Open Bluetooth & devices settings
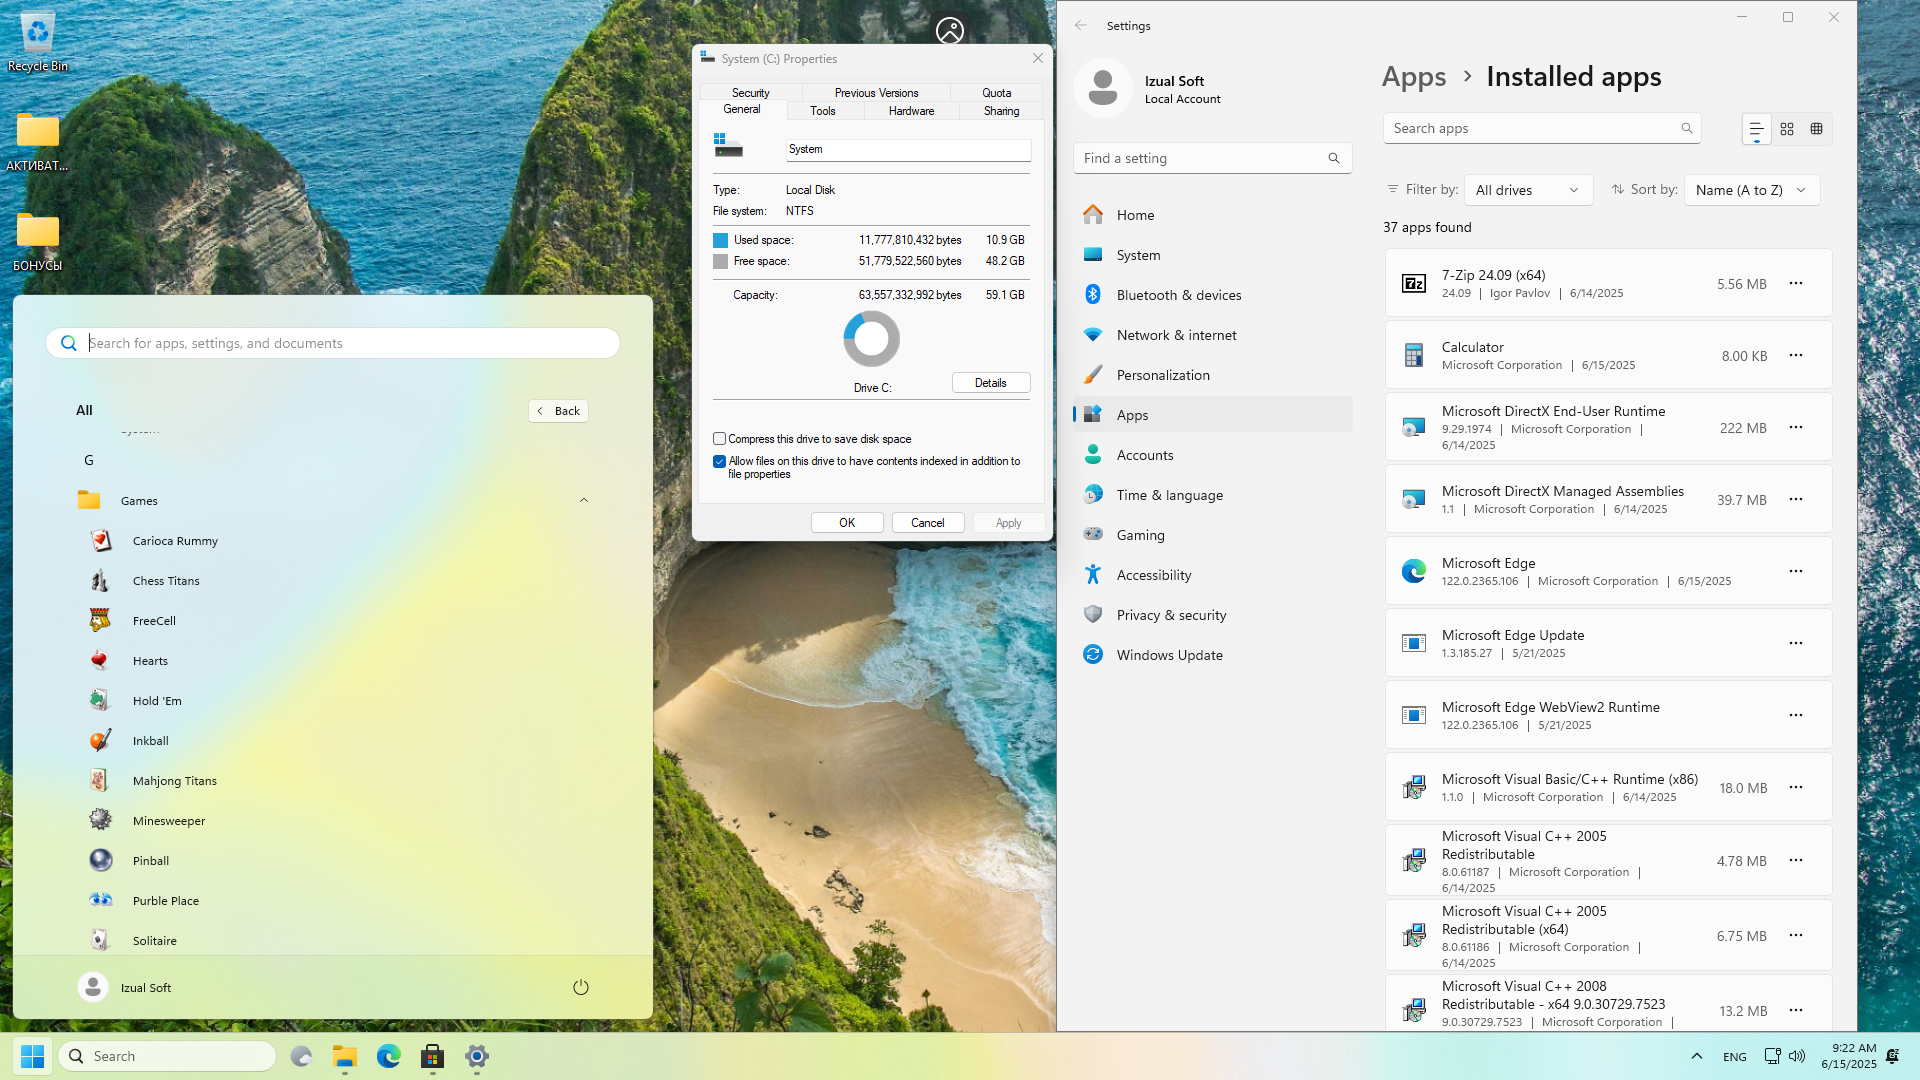The width and height of the screenshot is (1920, 1080). (1213, 295)
